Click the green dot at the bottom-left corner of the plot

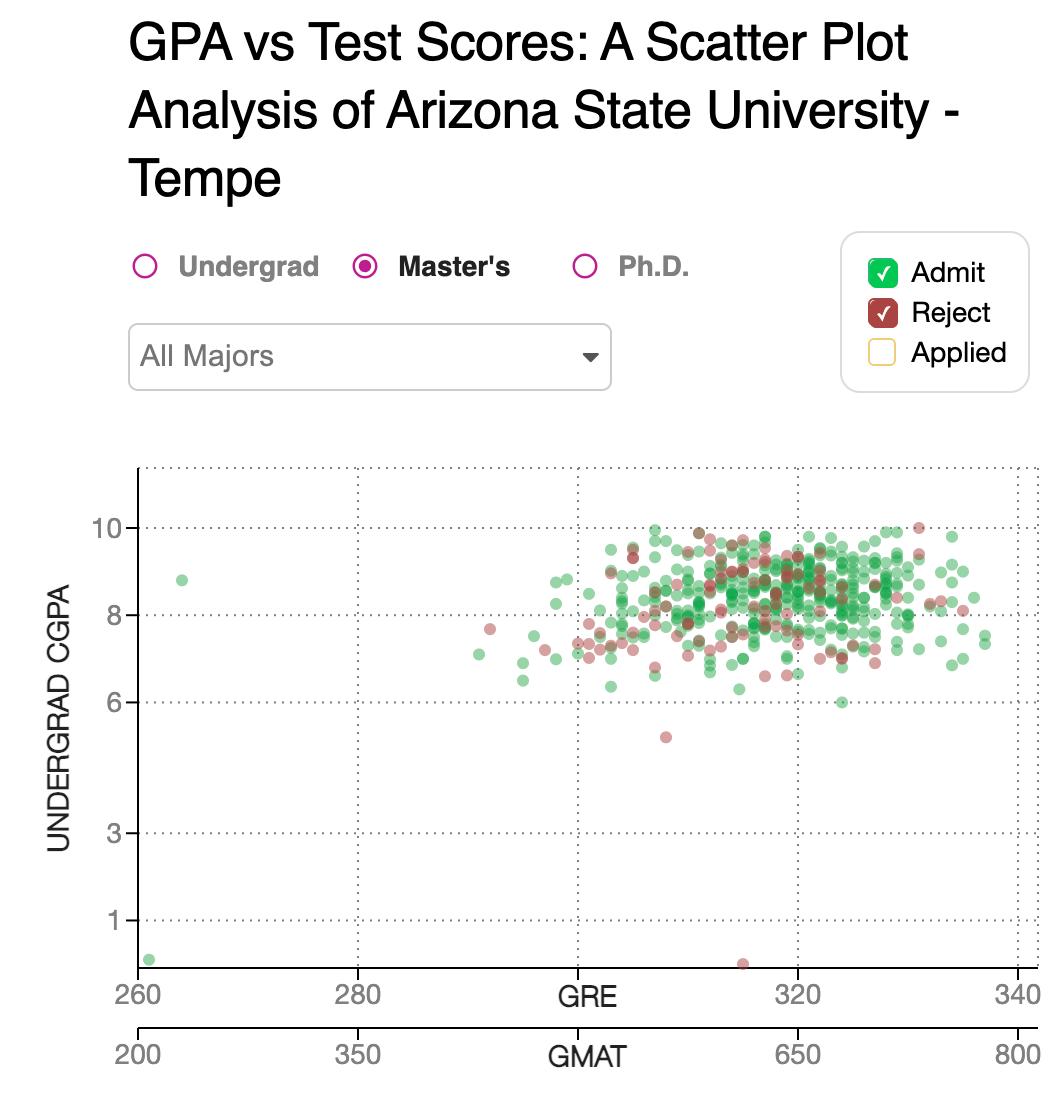coord(149,960)
